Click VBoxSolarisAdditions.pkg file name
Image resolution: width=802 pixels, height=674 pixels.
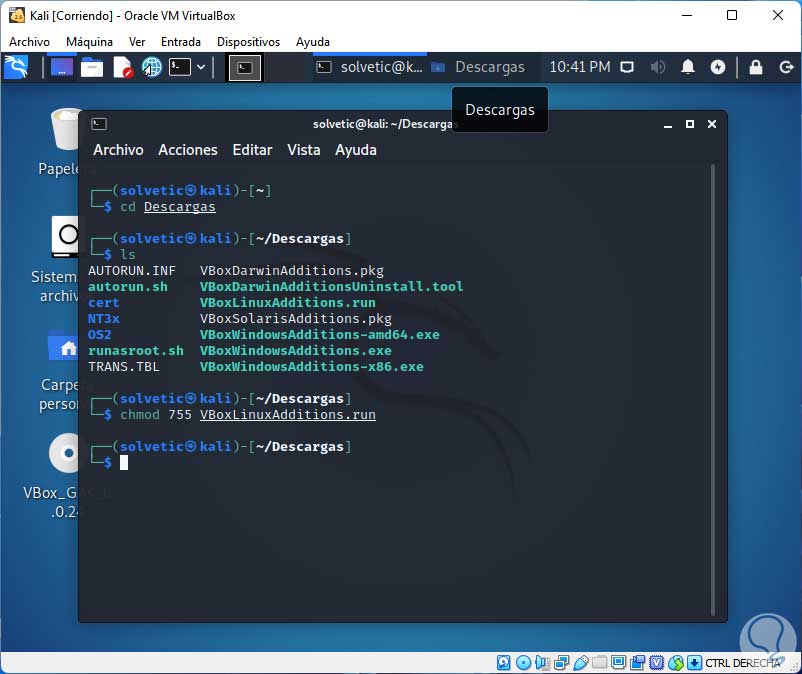296,319
